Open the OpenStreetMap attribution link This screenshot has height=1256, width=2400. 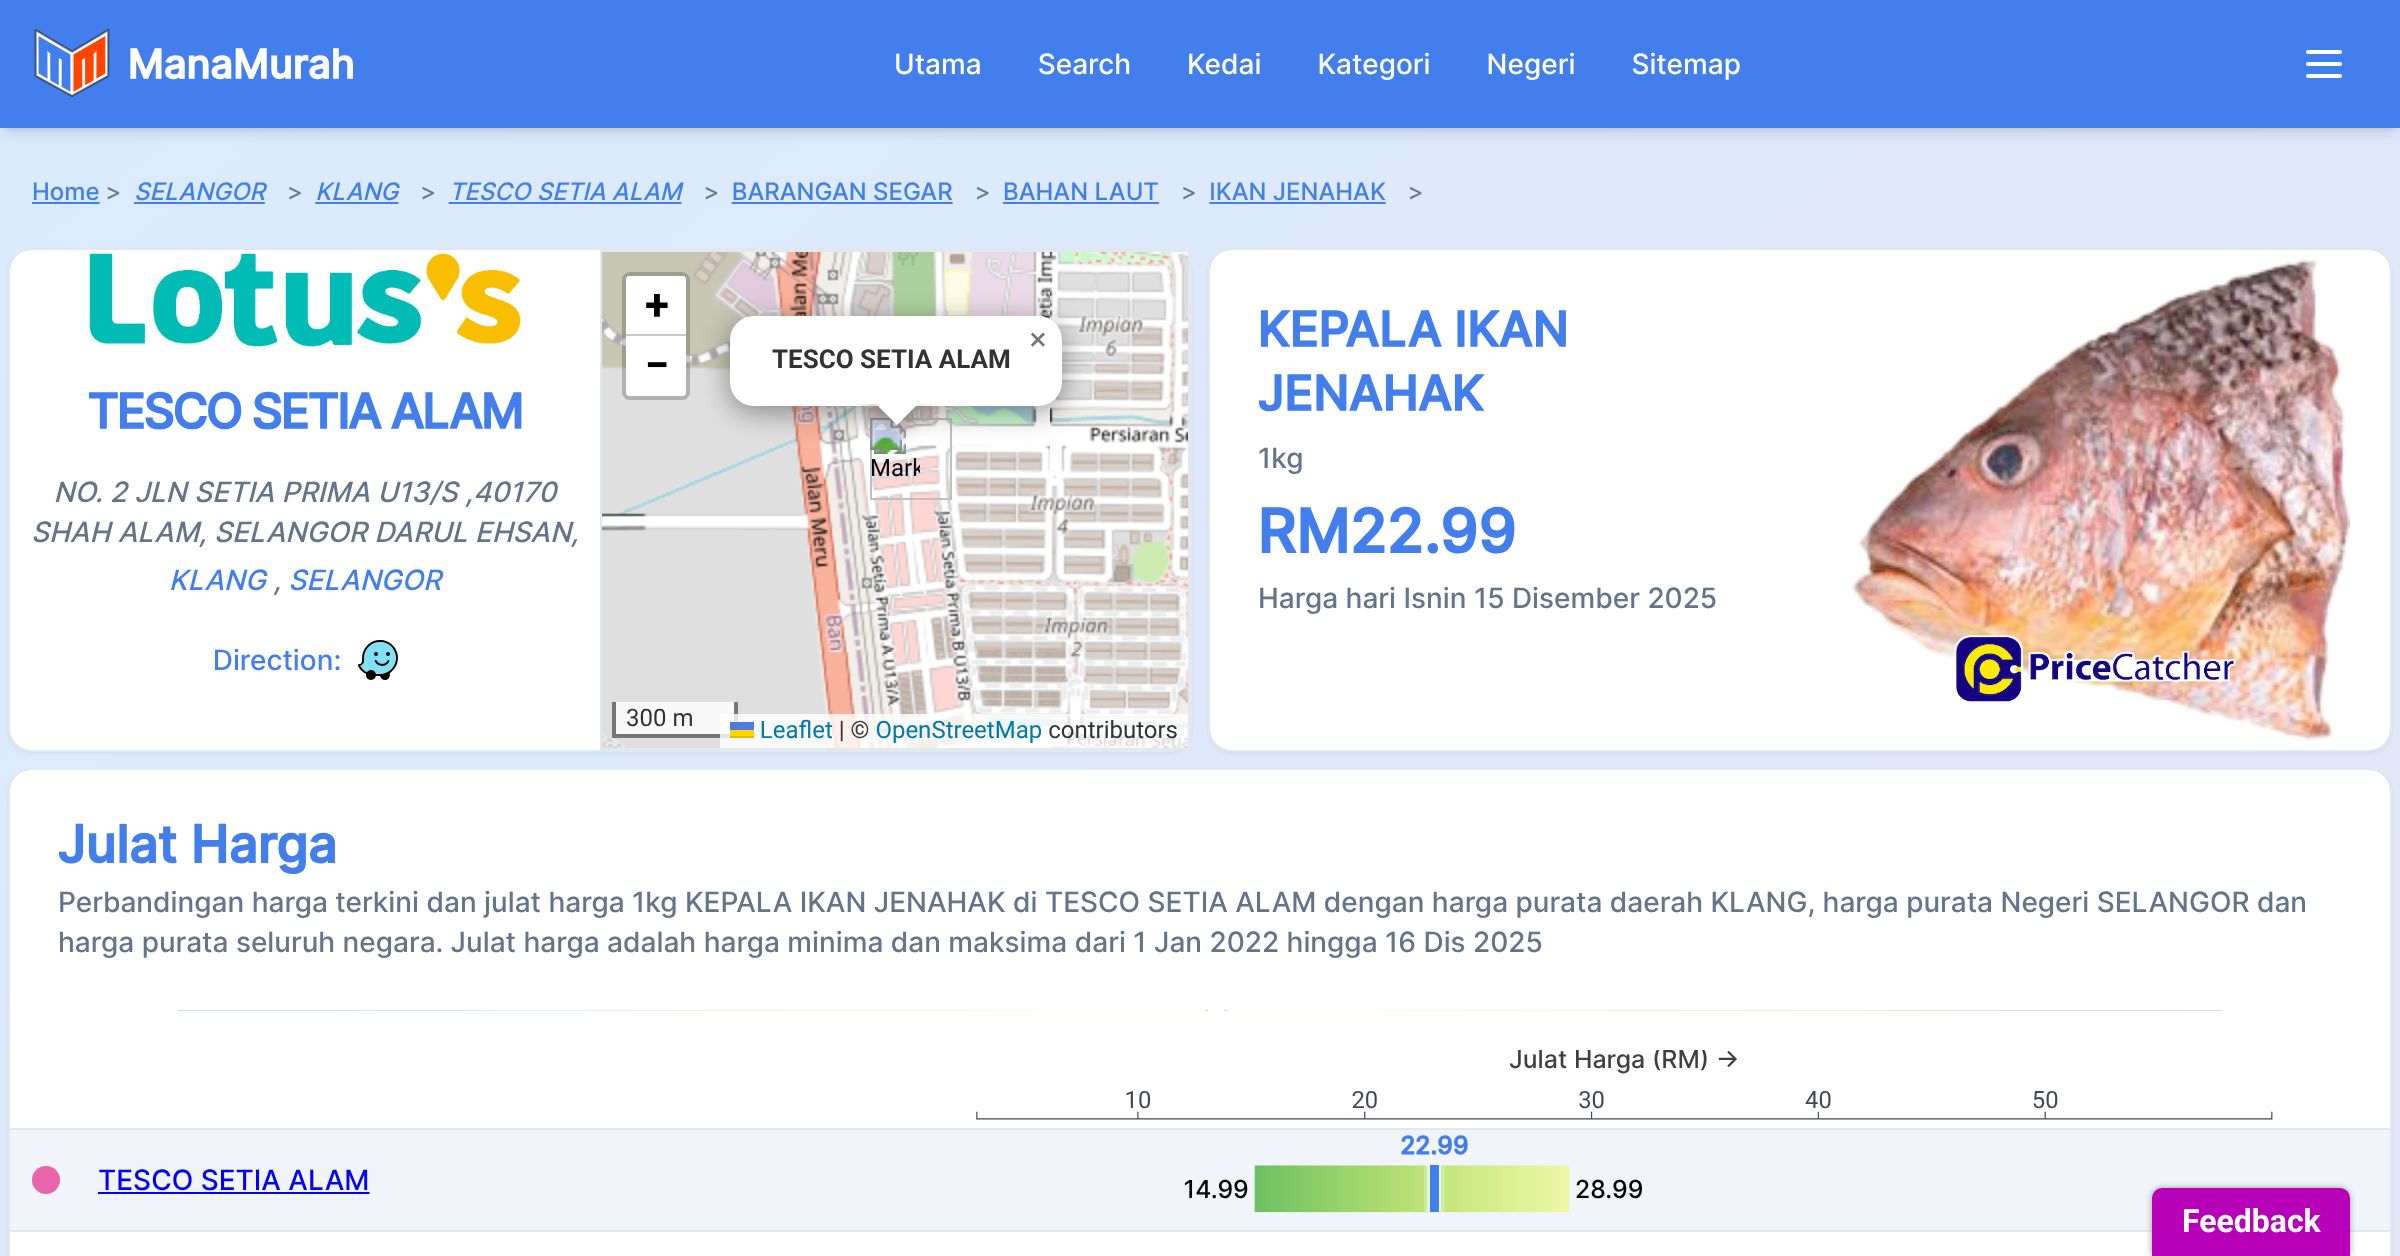[x=958, y=730]
